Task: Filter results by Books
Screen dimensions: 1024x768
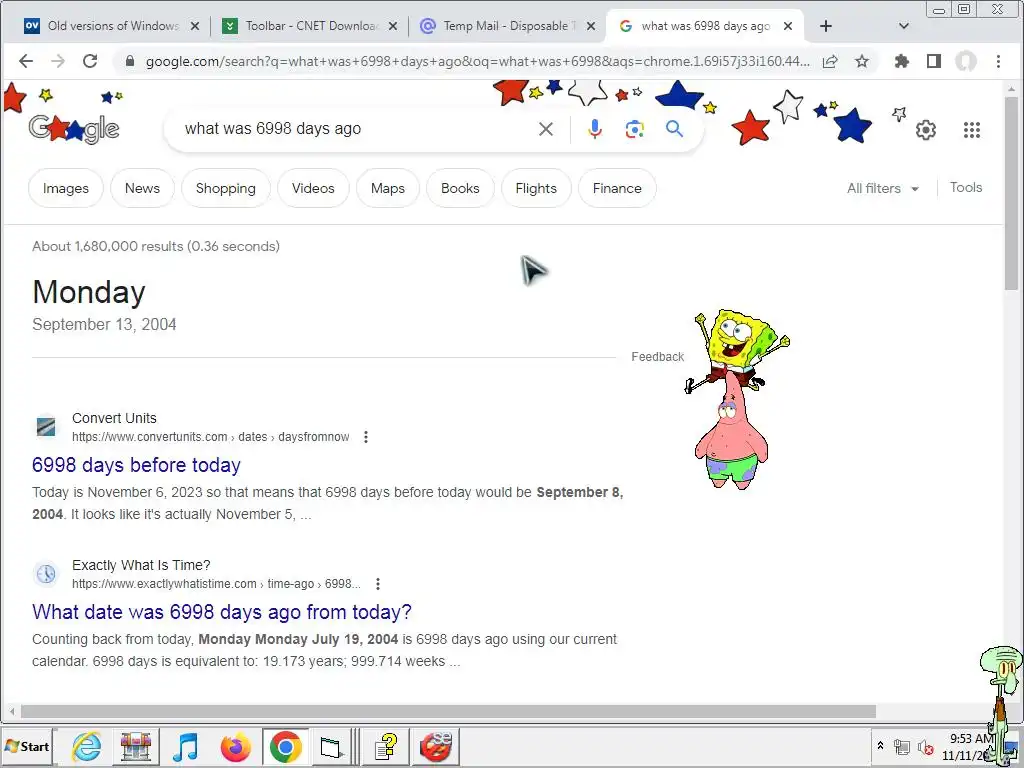Action: coord(460,188)
